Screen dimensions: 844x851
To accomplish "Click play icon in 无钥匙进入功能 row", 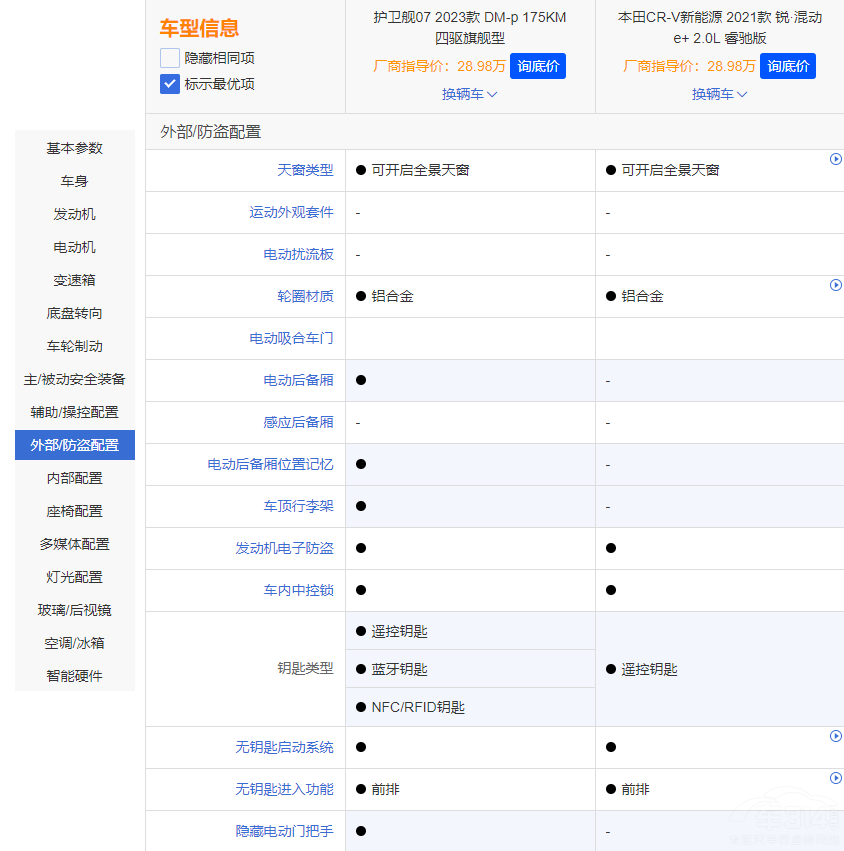I will pos(836,778).
